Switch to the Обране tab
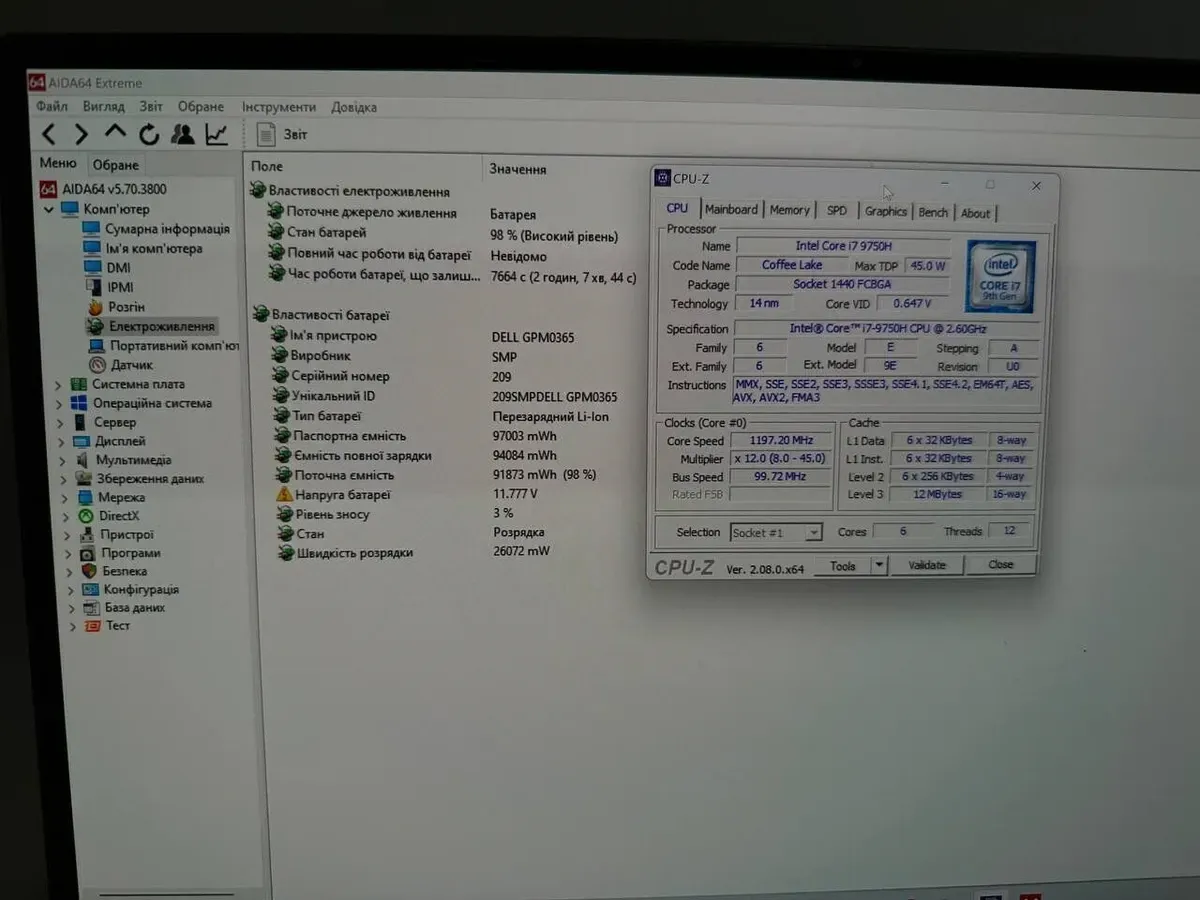This screenshot has width=1200, height=900. (x=116, y=165)
